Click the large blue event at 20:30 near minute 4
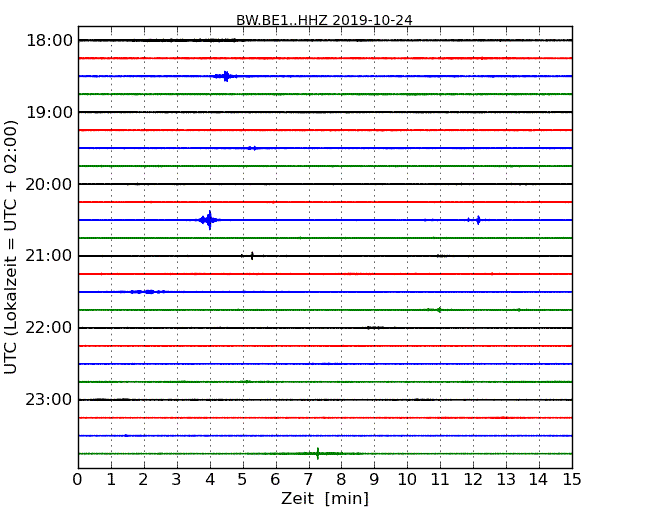Image resolution: width=650 pixels, height=520 pixels. click(x=209, y=220)
